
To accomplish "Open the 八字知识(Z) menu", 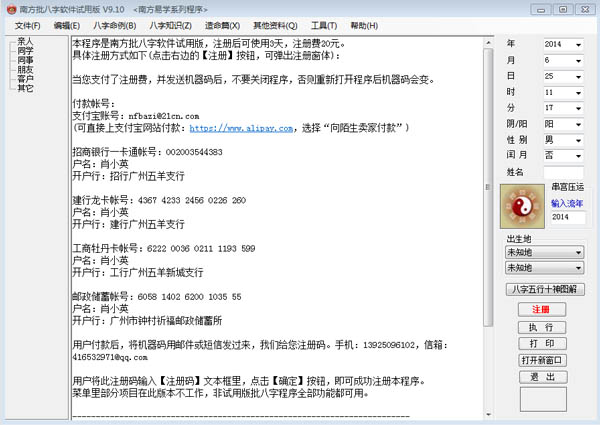I will pos(170,26).
